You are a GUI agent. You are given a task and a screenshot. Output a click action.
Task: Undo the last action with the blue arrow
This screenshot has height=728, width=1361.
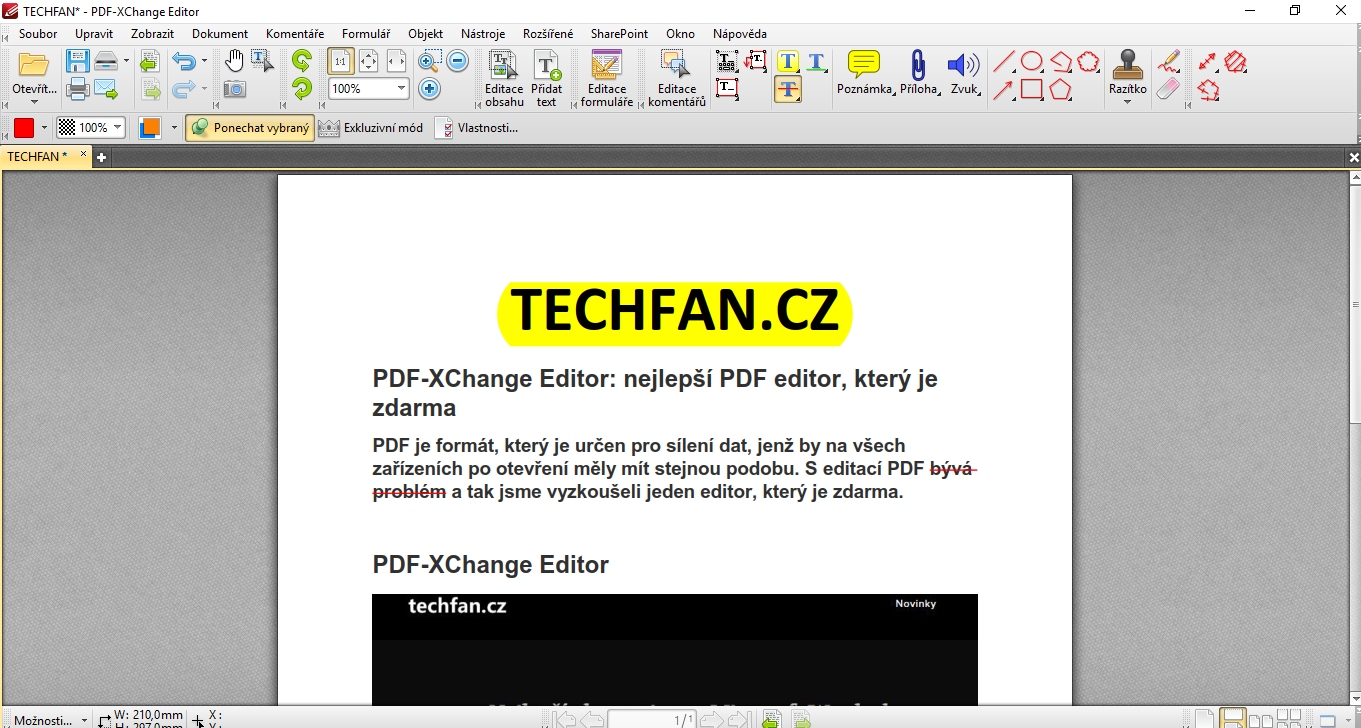click(183, 62)
